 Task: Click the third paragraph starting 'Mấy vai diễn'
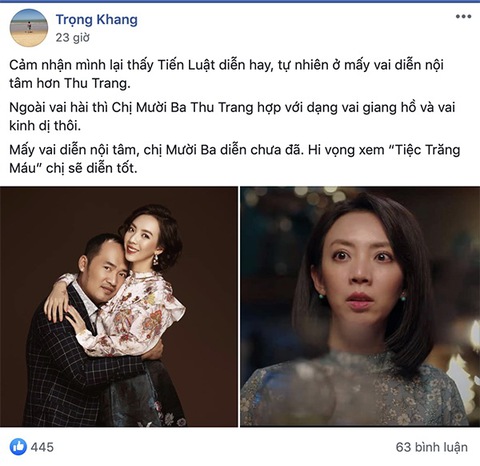pos(235,159)
